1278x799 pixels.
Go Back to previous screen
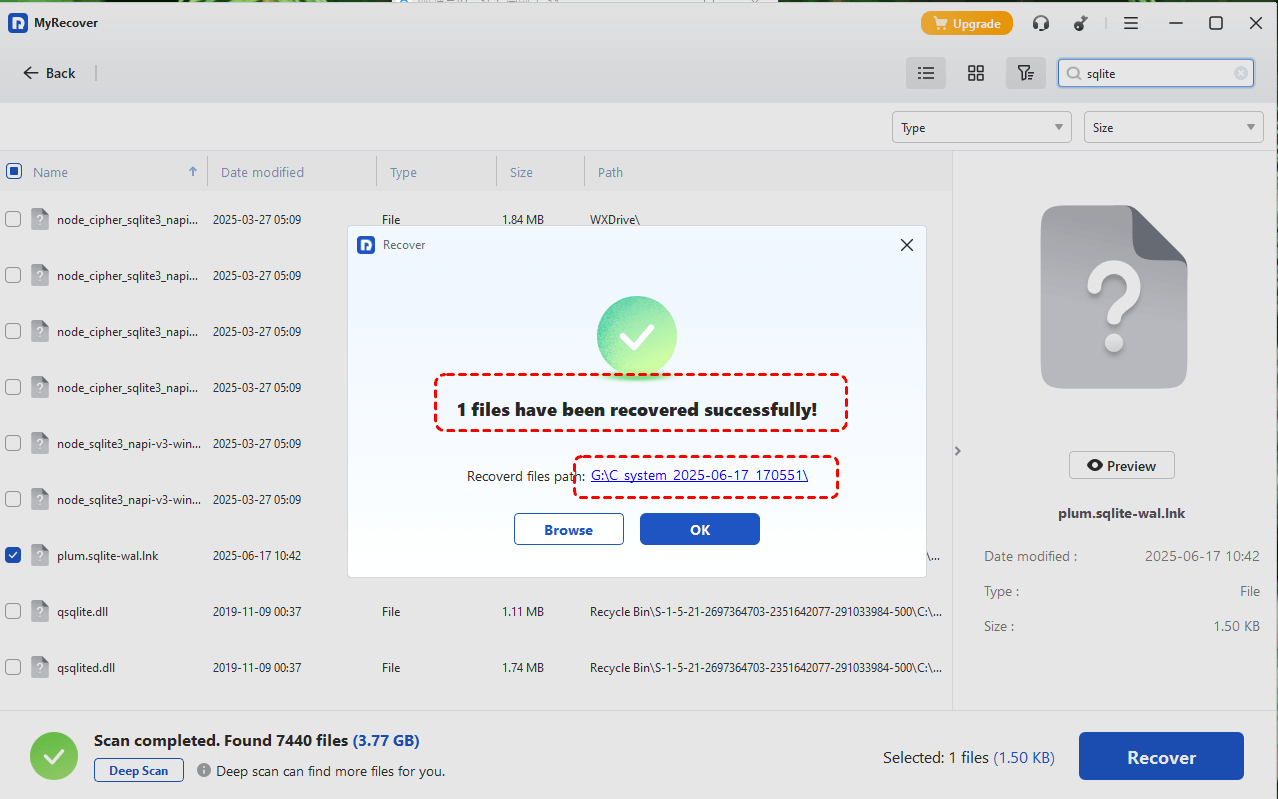[x=50, y=73]
